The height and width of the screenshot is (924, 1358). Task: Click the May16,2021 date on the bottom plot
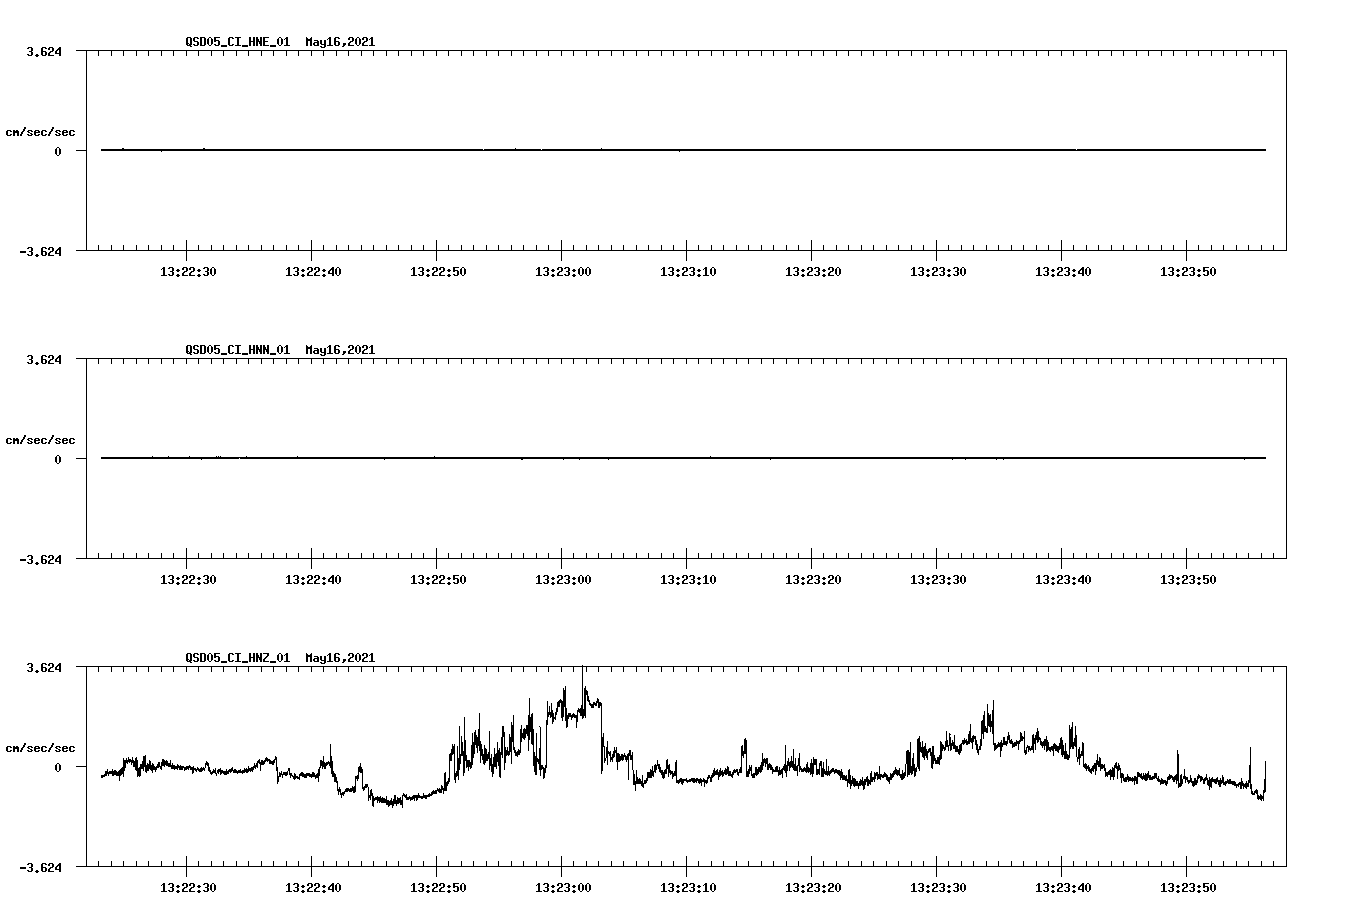click(339, 658)
